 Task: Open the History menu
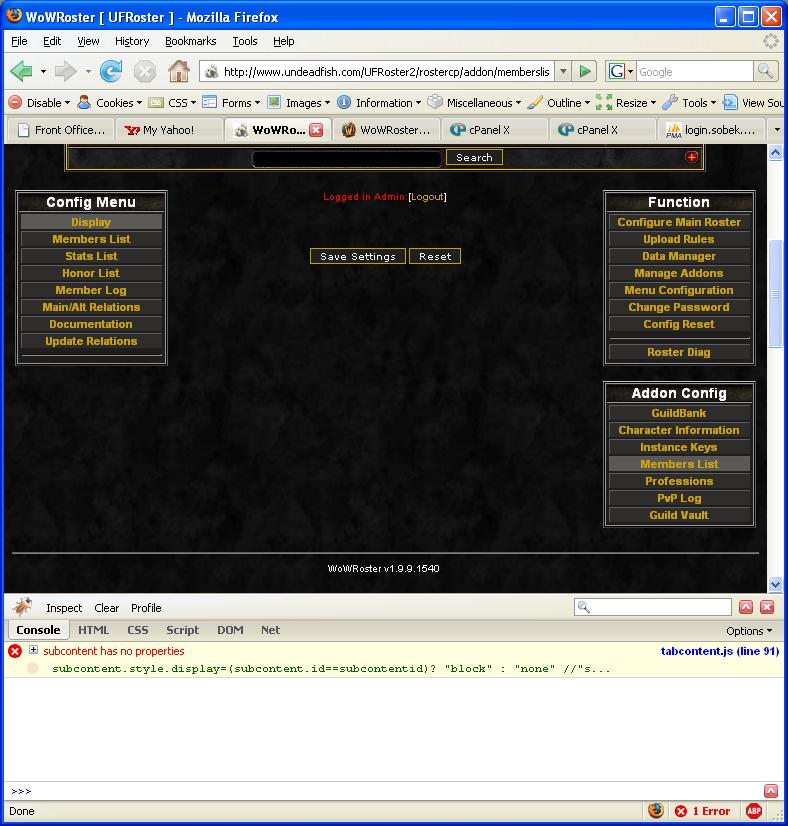tap(132, 41)
